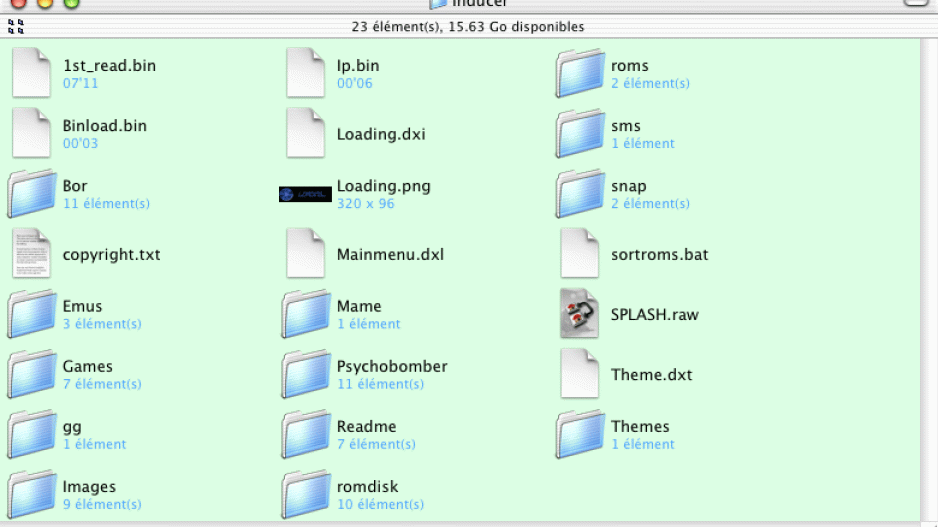The height and width of the screenshot is (527, 938).
Task: Open the roms folder icon
Action: 580,73
